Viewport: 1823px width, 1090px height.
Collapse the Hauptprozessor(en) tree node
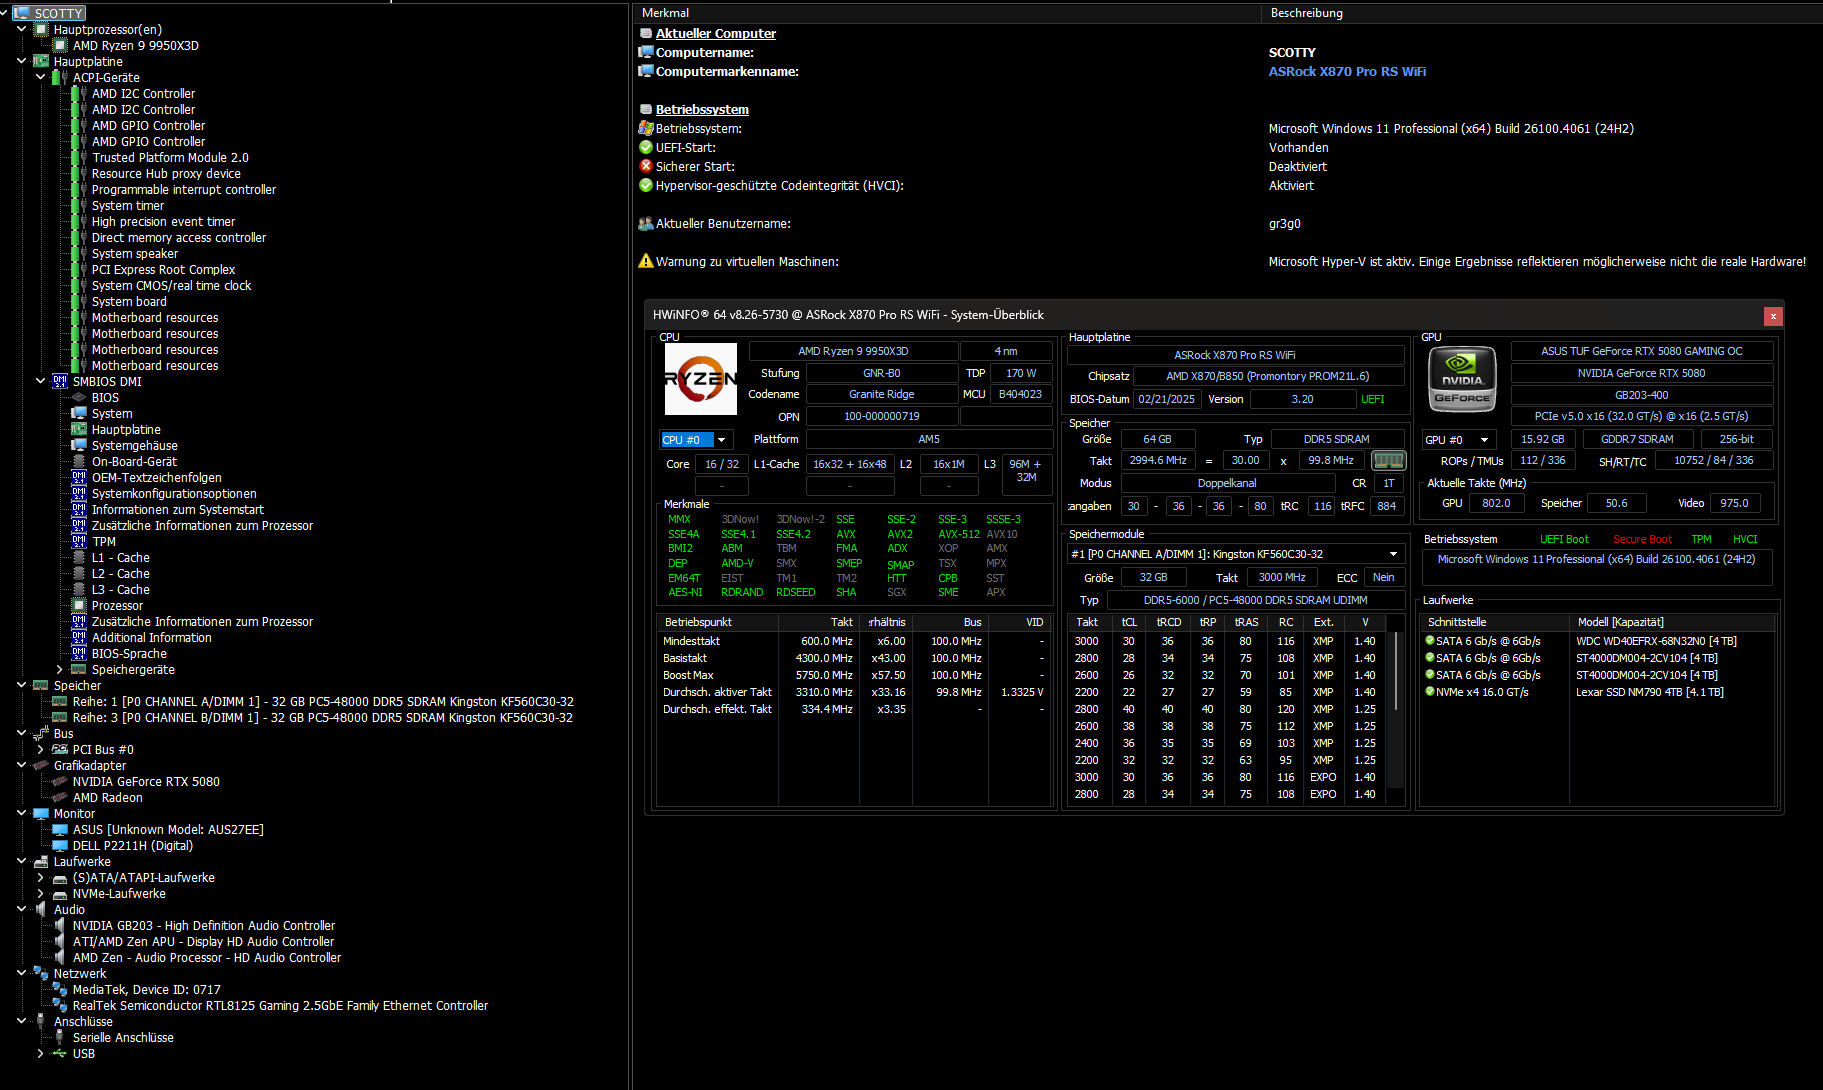click(x=22, y=29)
